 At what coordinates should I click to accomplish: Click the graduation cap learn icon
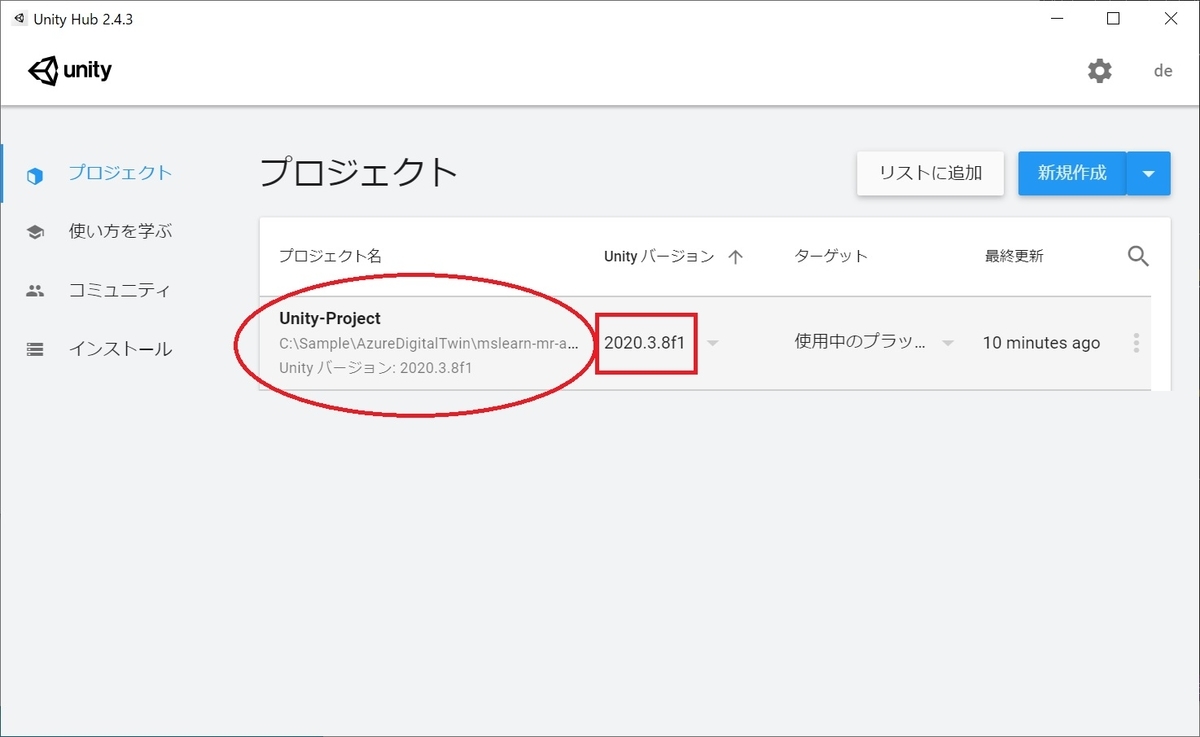[x=35, y=232]
